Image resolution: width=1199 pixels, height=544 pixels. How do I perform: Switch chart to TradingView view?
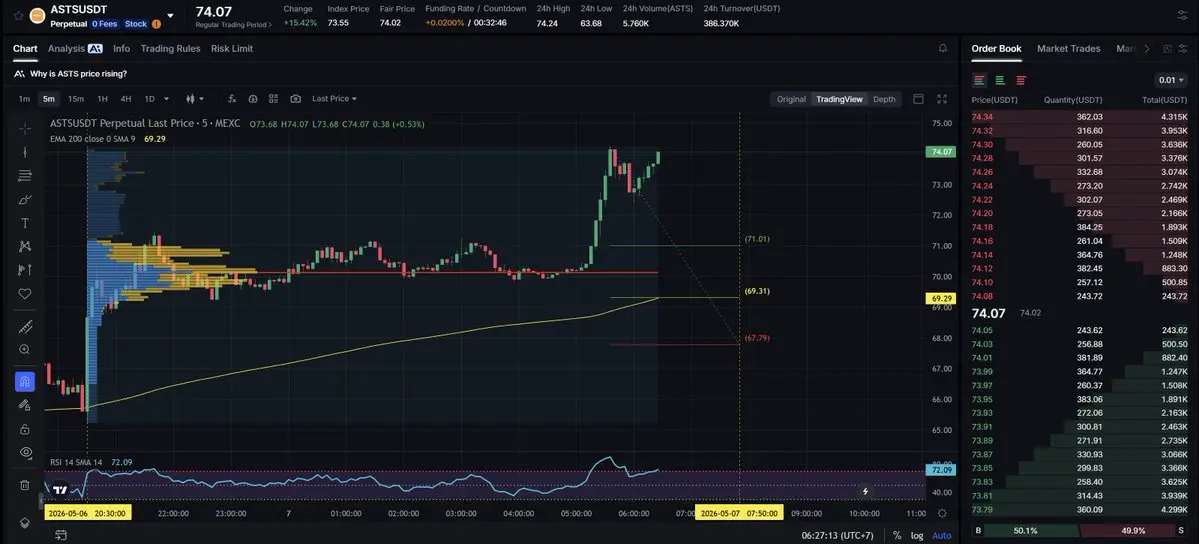839,99
